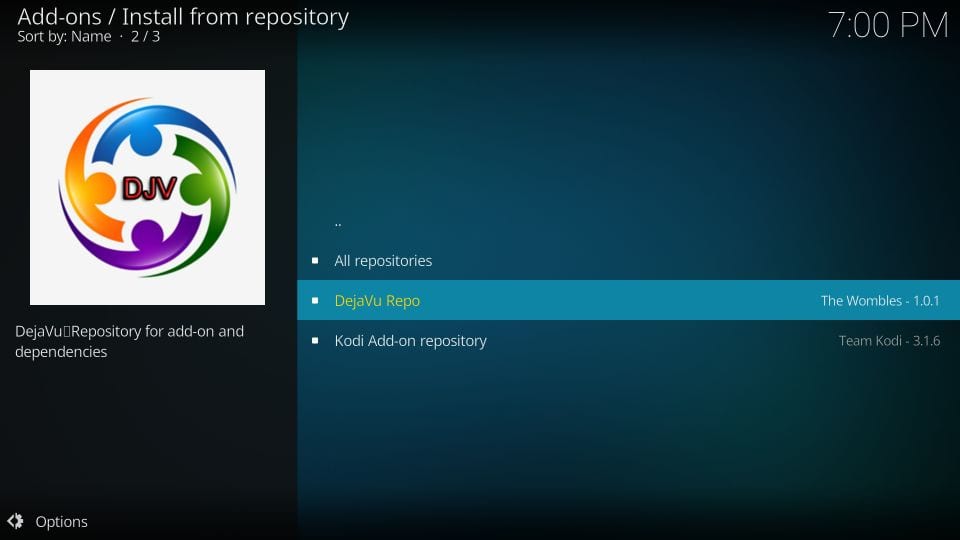The image size is (960, 540).
Task: Open the Options label text
Action: (61, 522)
